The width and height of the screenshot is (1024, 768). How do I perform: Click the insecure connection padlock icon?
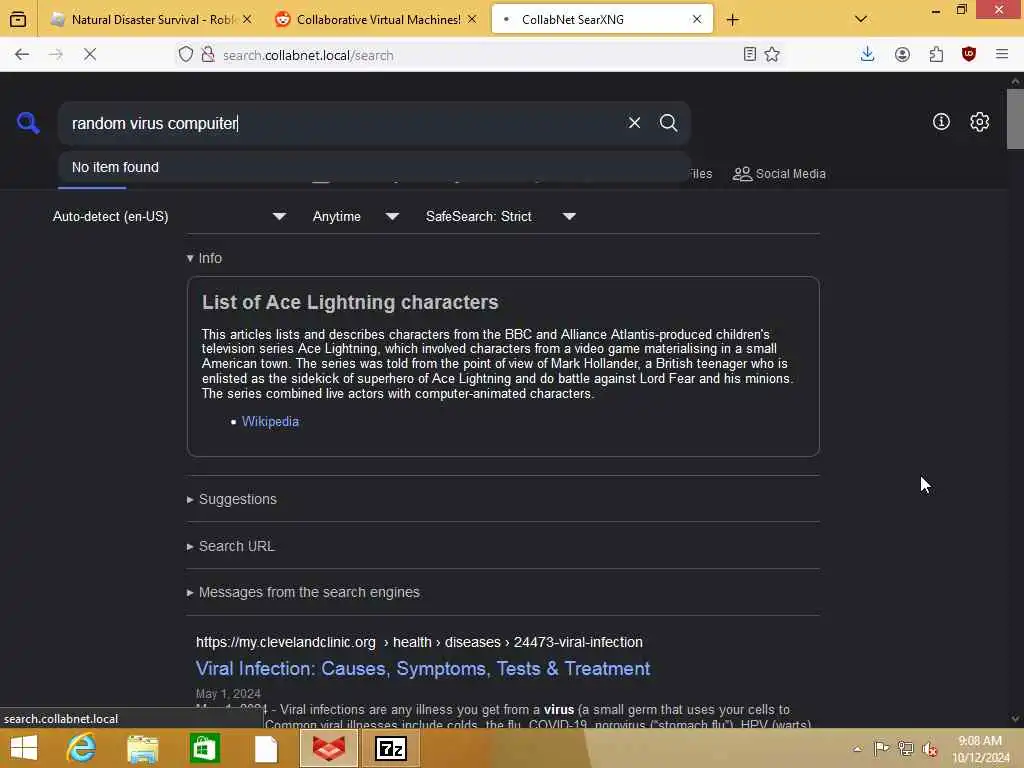[208, 55]
